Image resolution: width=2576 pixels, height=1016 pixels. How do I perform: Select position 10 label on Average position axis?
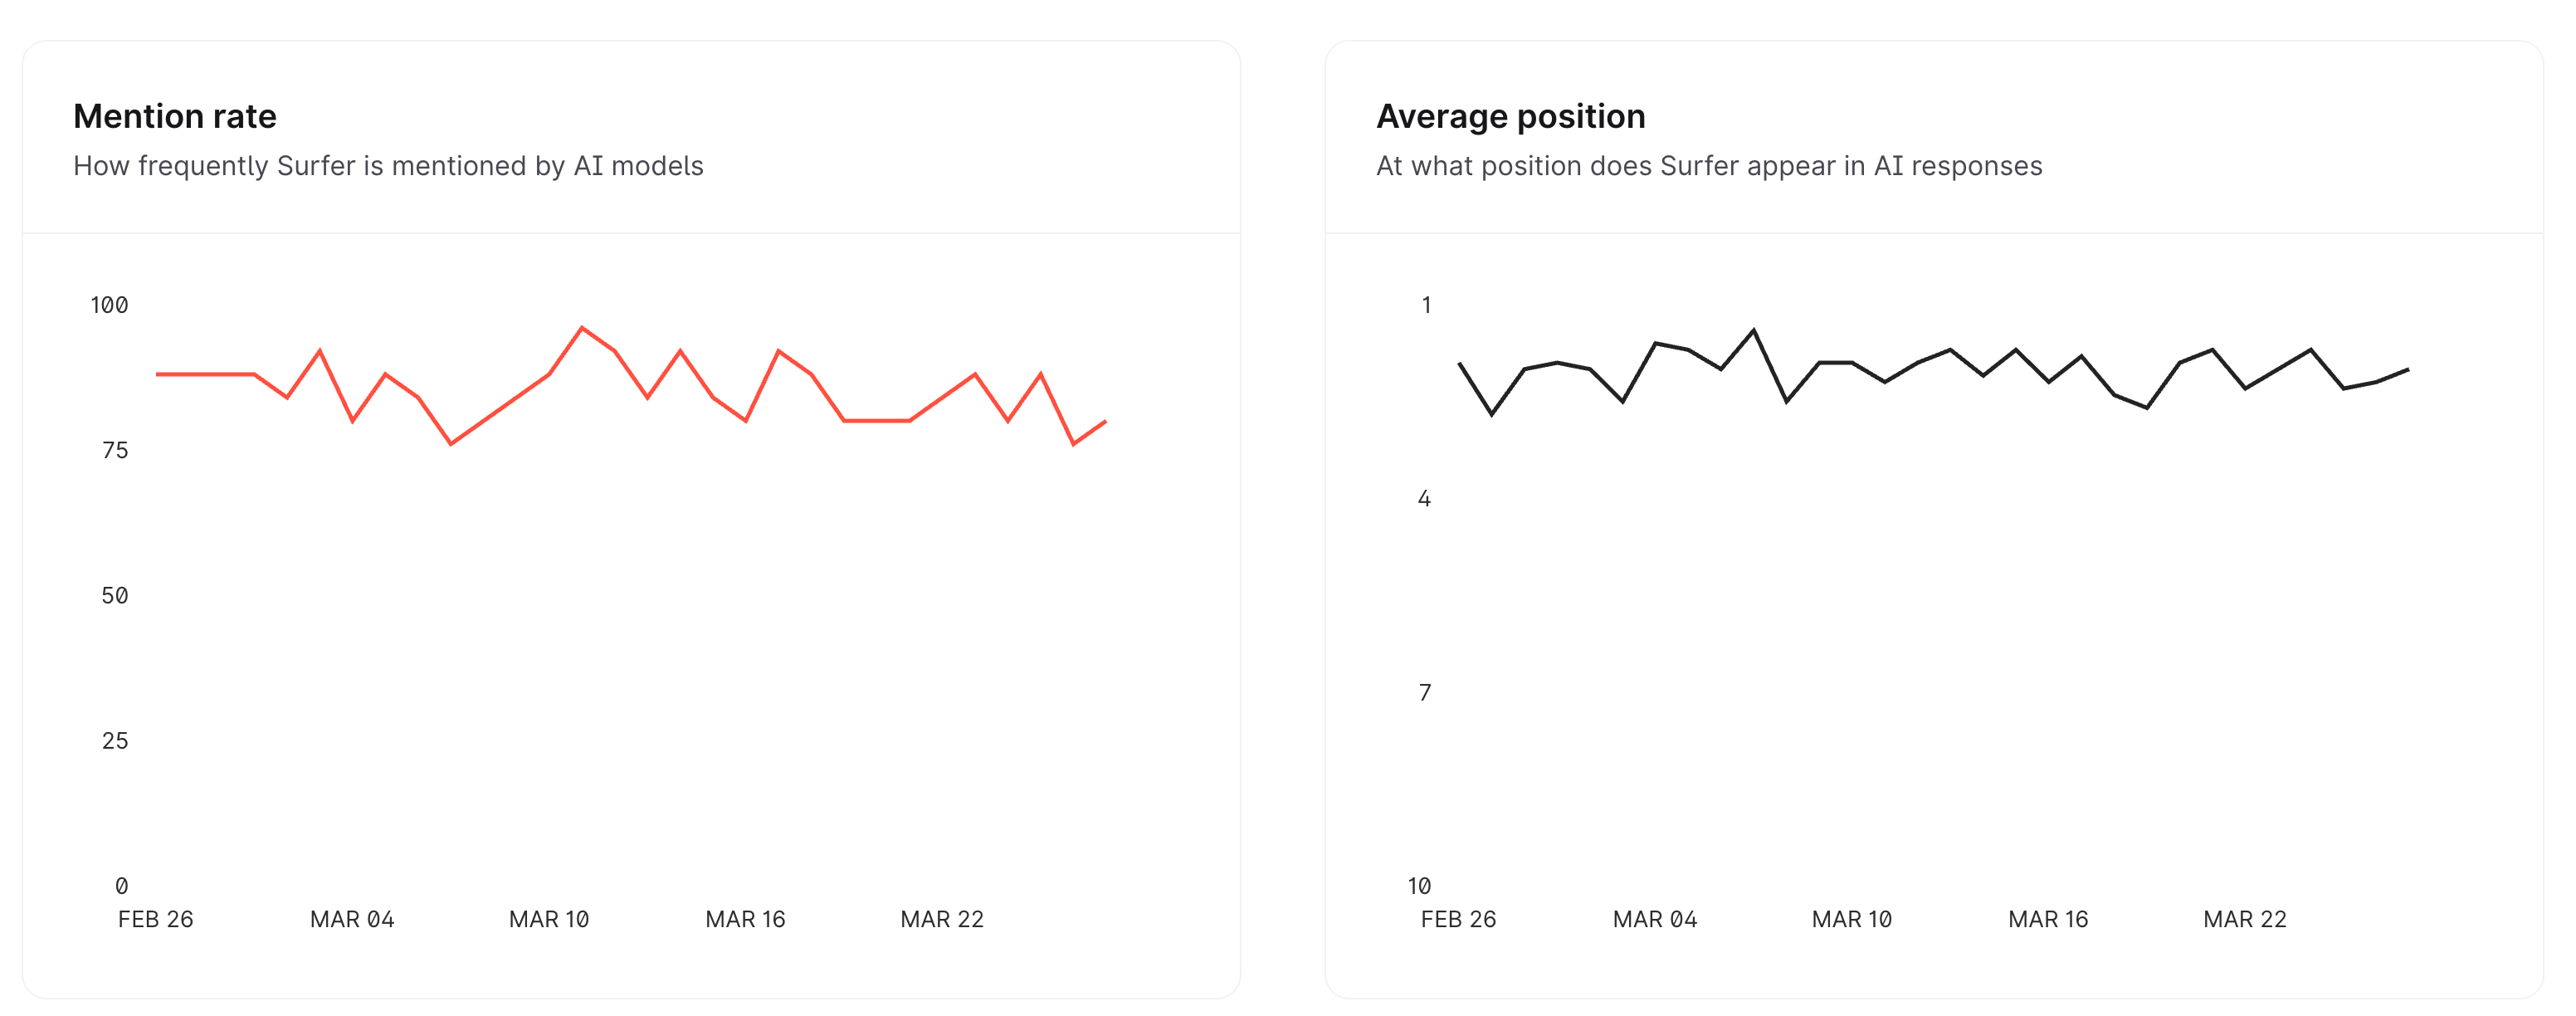pyautogui.click(x=1419, y=886)
